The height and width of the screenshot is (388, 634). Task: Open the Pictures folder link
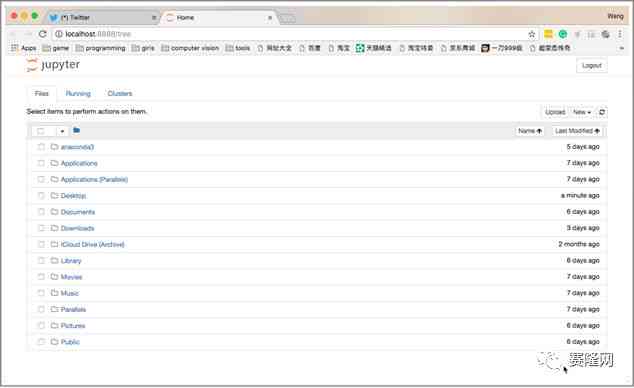click(73, 325)
